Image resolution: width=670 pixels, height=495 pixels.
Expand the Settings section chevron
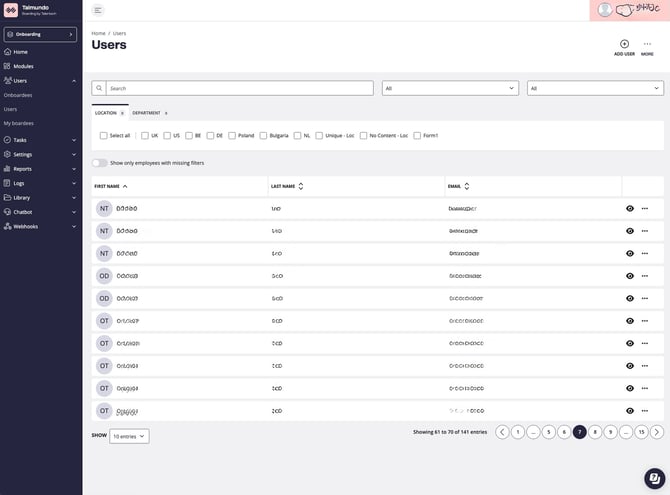(74, 155)
